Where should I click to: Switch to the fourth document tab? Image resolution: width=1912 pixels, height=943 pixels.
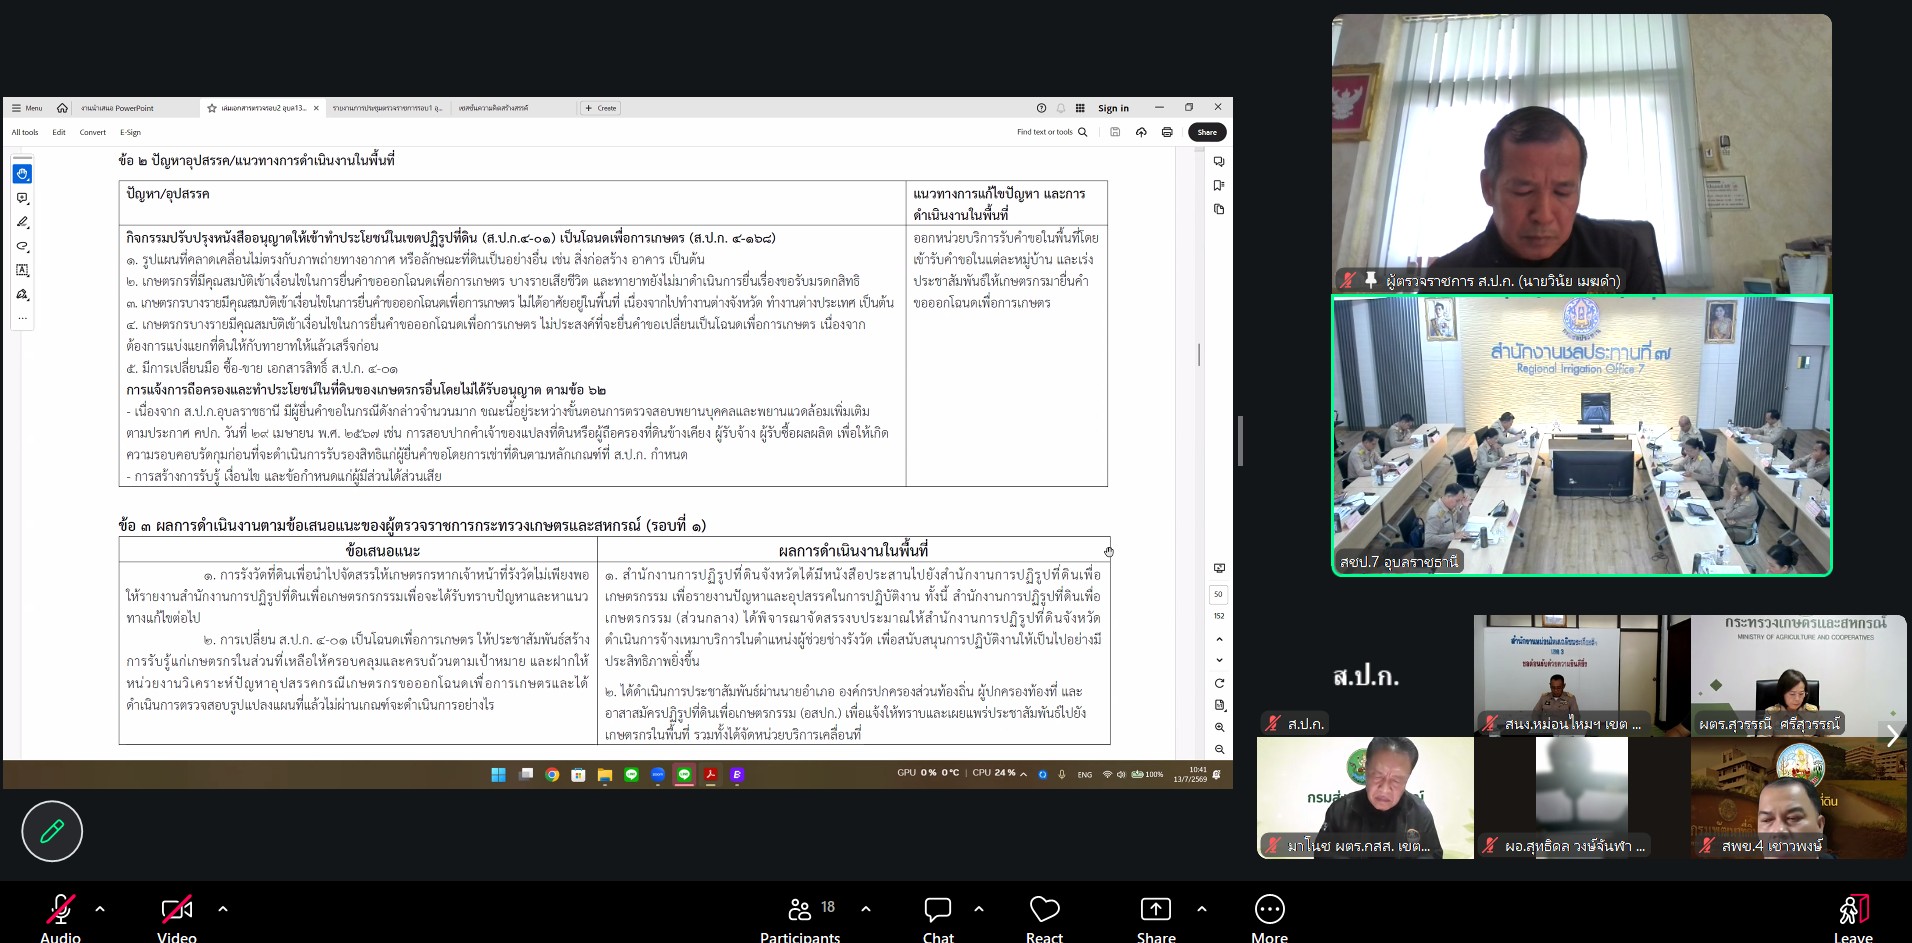click(x=512, y=108)
